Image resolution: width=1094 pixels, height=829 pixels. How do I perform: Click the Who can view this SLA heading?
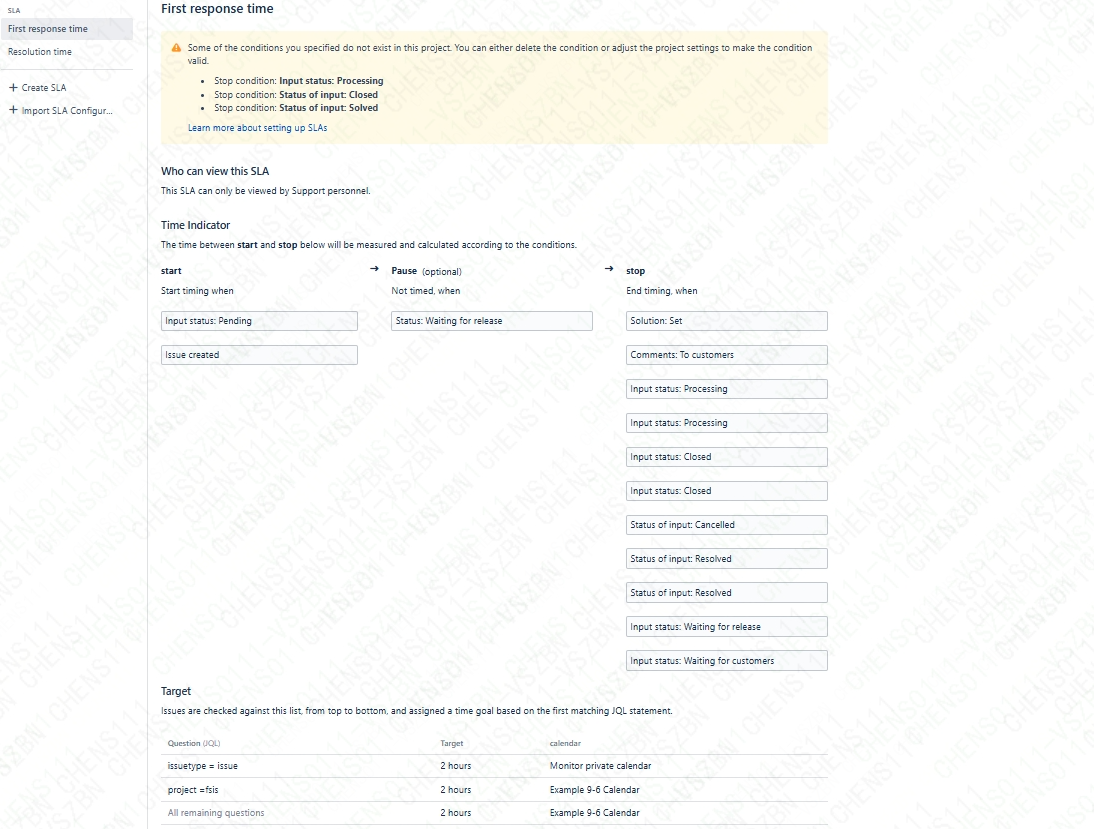coord(215,171)
